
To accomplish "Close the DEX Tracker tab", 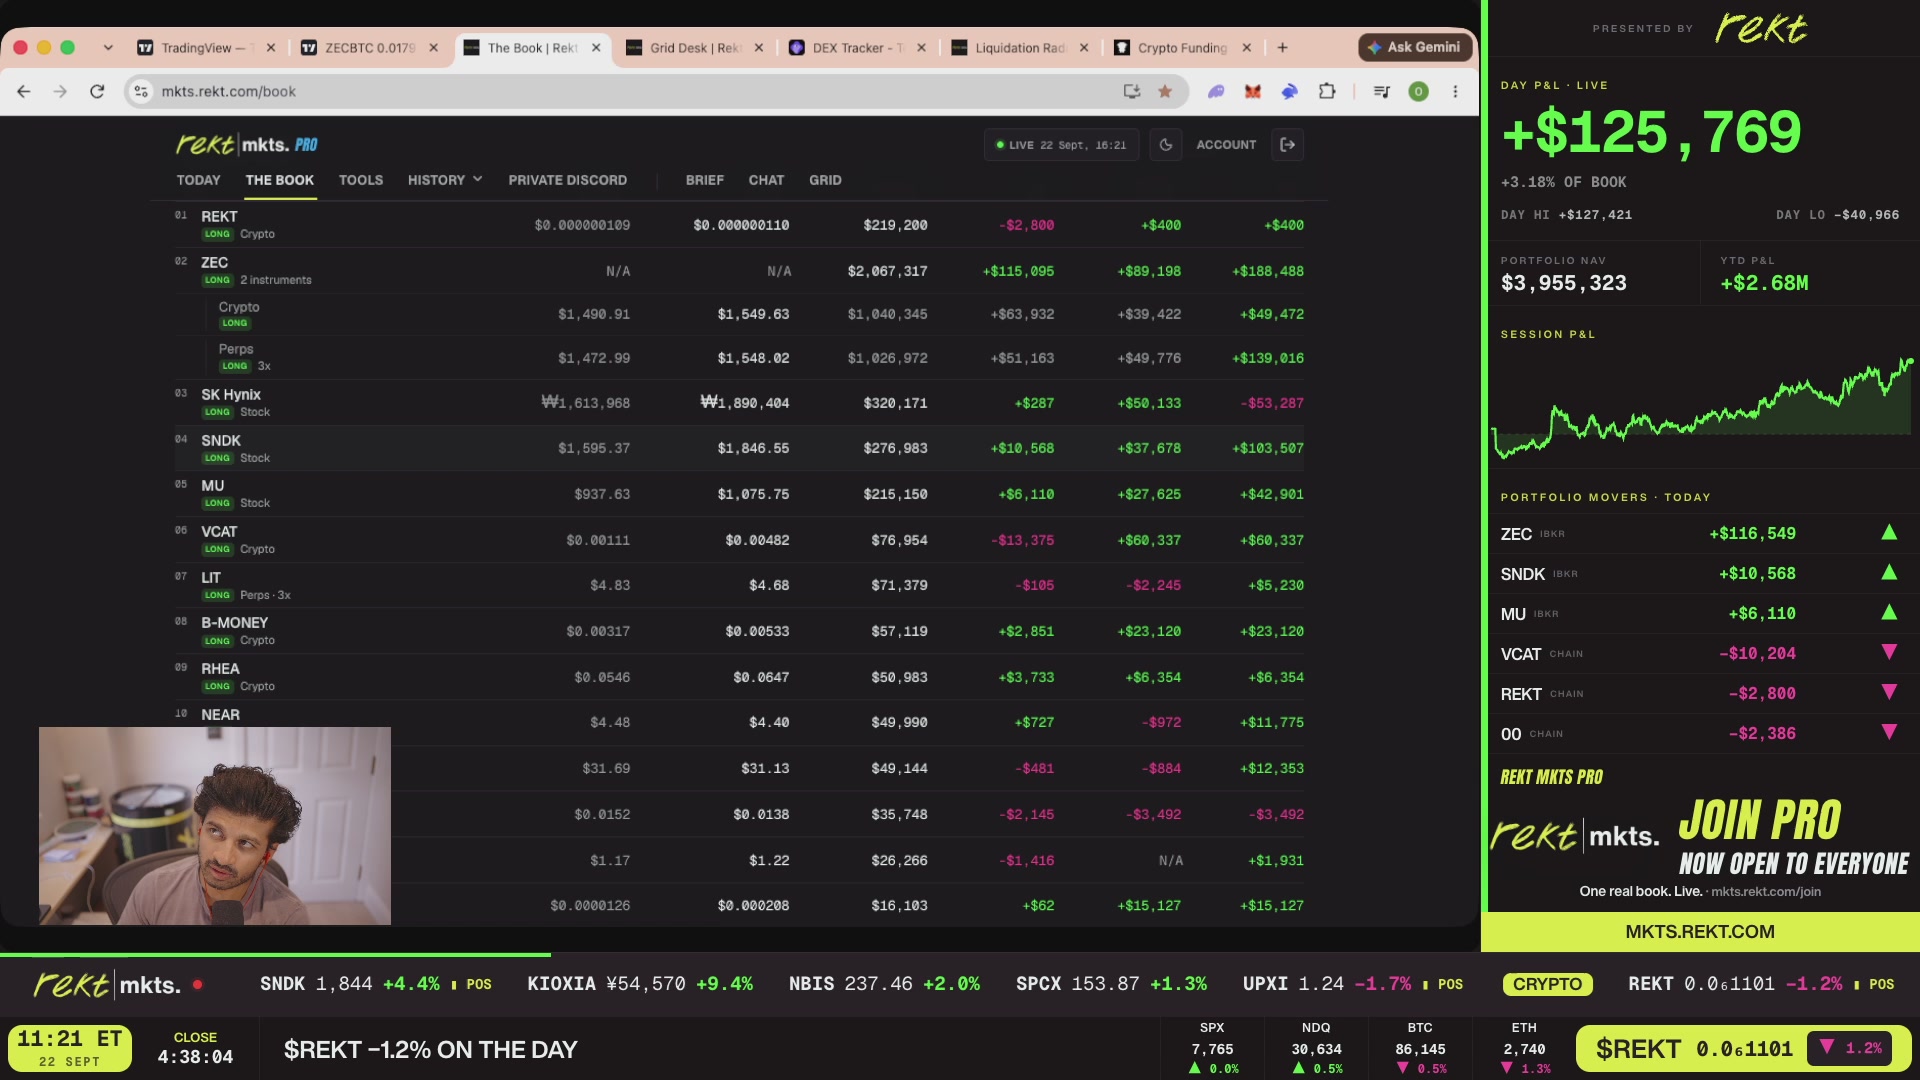I will [x=921, y=47].
